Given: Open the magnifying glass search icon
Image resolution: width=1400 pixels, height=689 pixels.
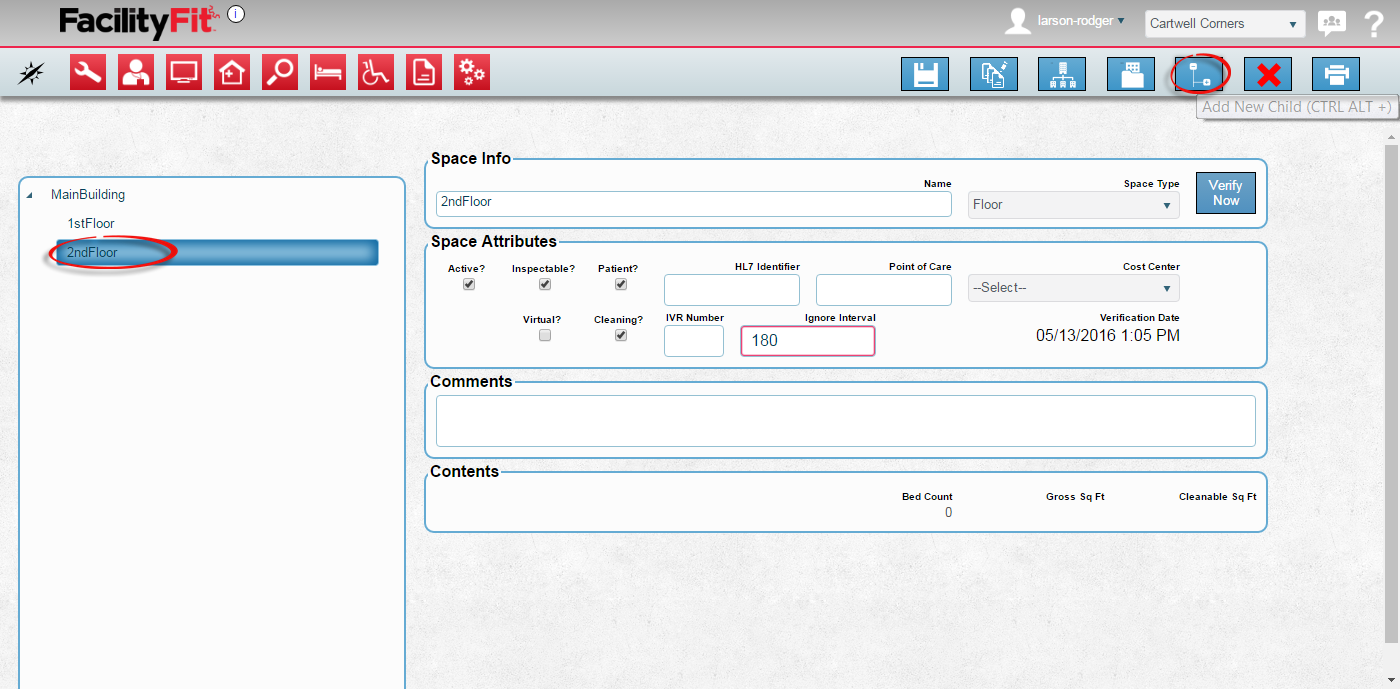Looking at the screenshot, I should tap(280, 73).
